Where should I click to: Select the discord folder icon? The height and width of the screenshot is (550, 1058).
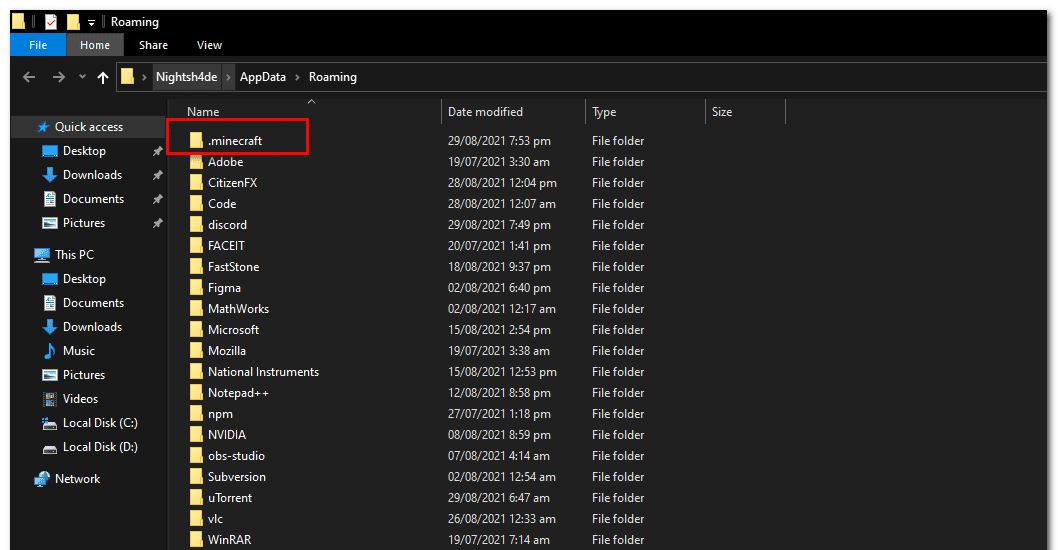tap(196, 224)
